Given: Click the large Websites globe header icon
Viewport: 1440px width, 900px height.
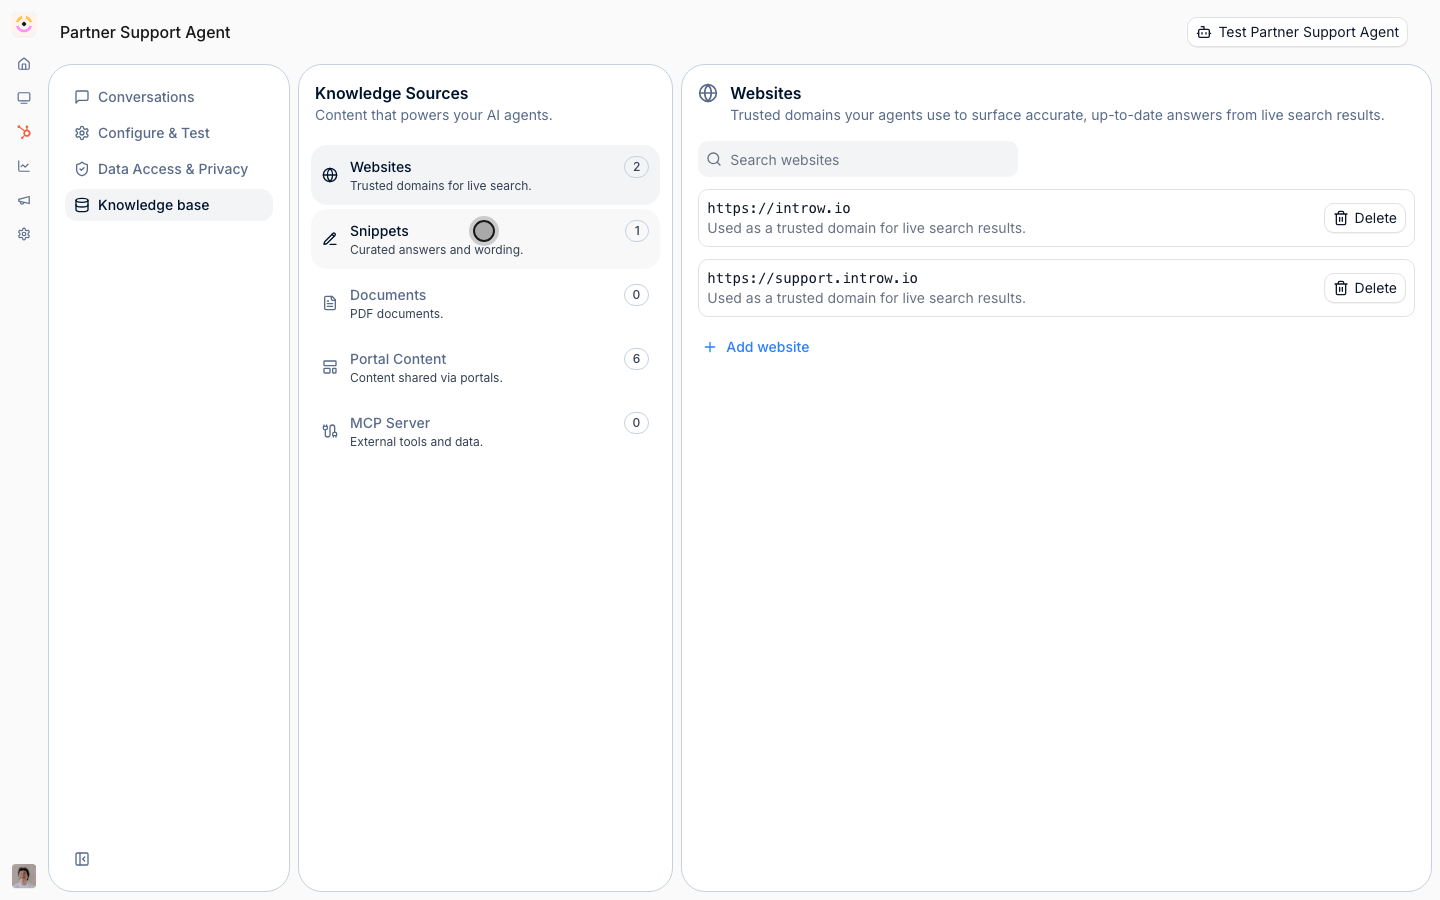Looking at the screenshot, I should click(x=708, y=93).
